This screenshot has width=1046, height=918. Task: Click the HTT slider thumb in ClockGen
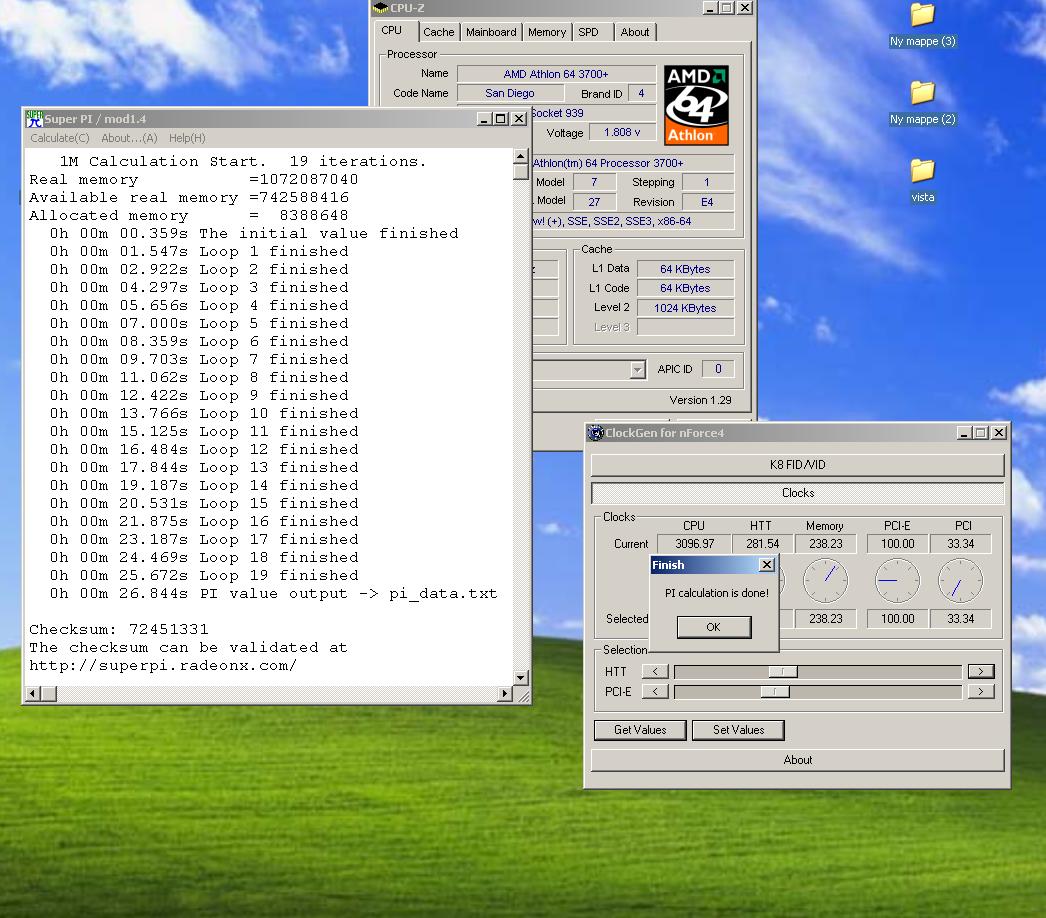coord(783,672)
